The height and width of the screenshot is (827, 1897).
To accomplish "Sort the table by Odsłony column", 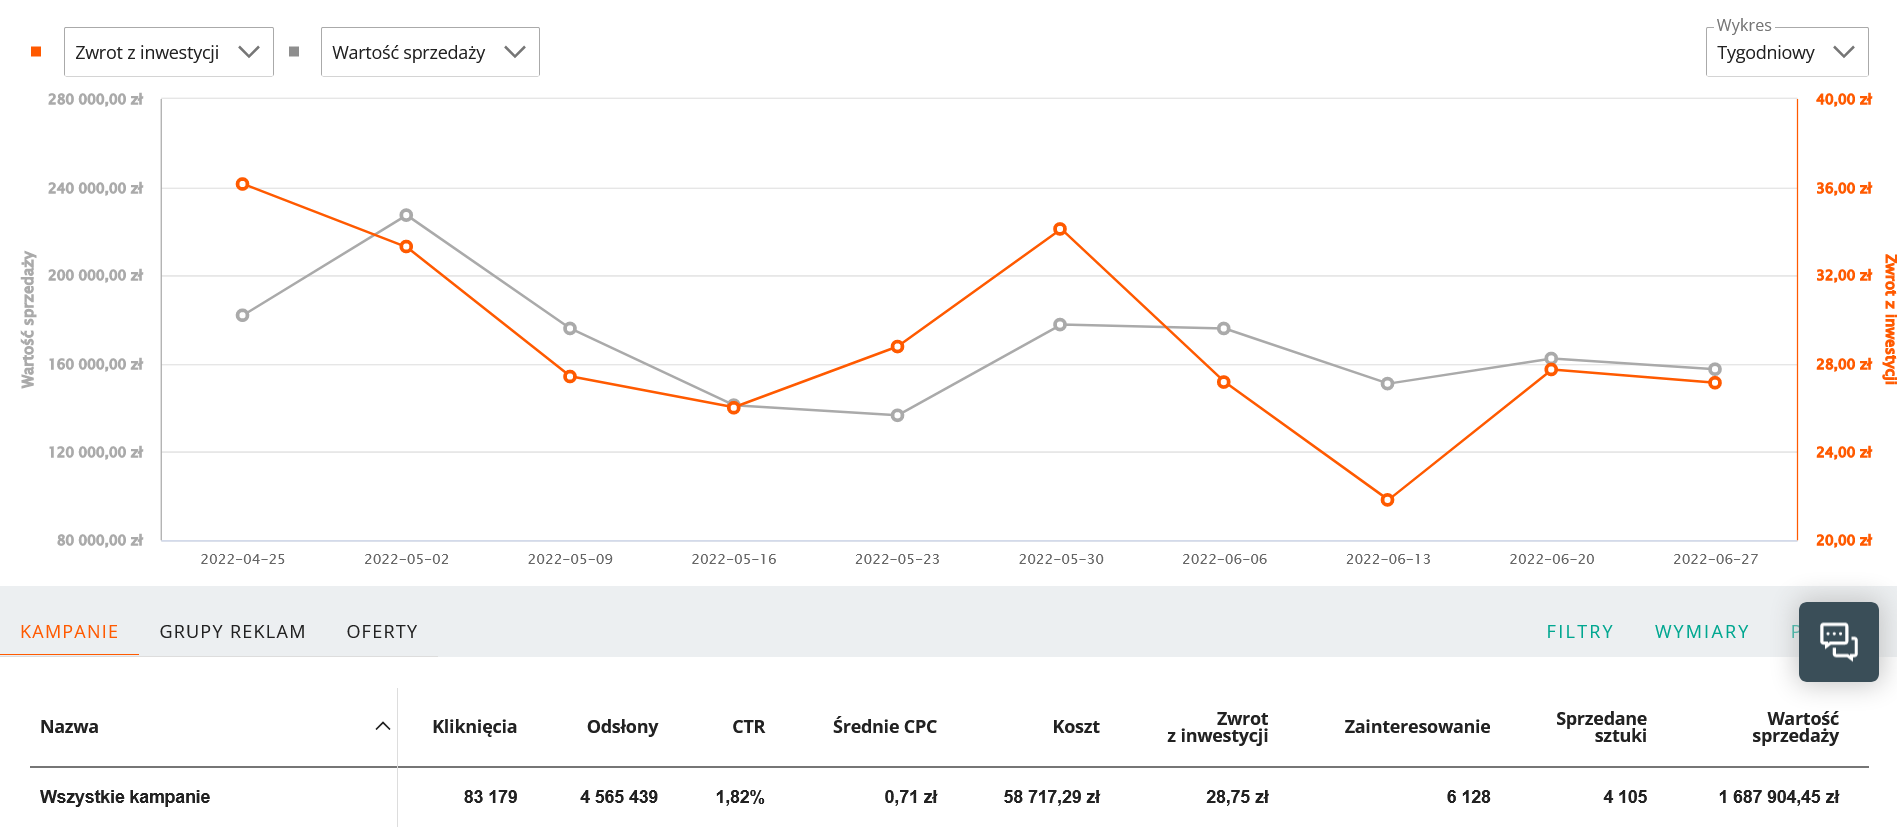I will coord(622,727).
